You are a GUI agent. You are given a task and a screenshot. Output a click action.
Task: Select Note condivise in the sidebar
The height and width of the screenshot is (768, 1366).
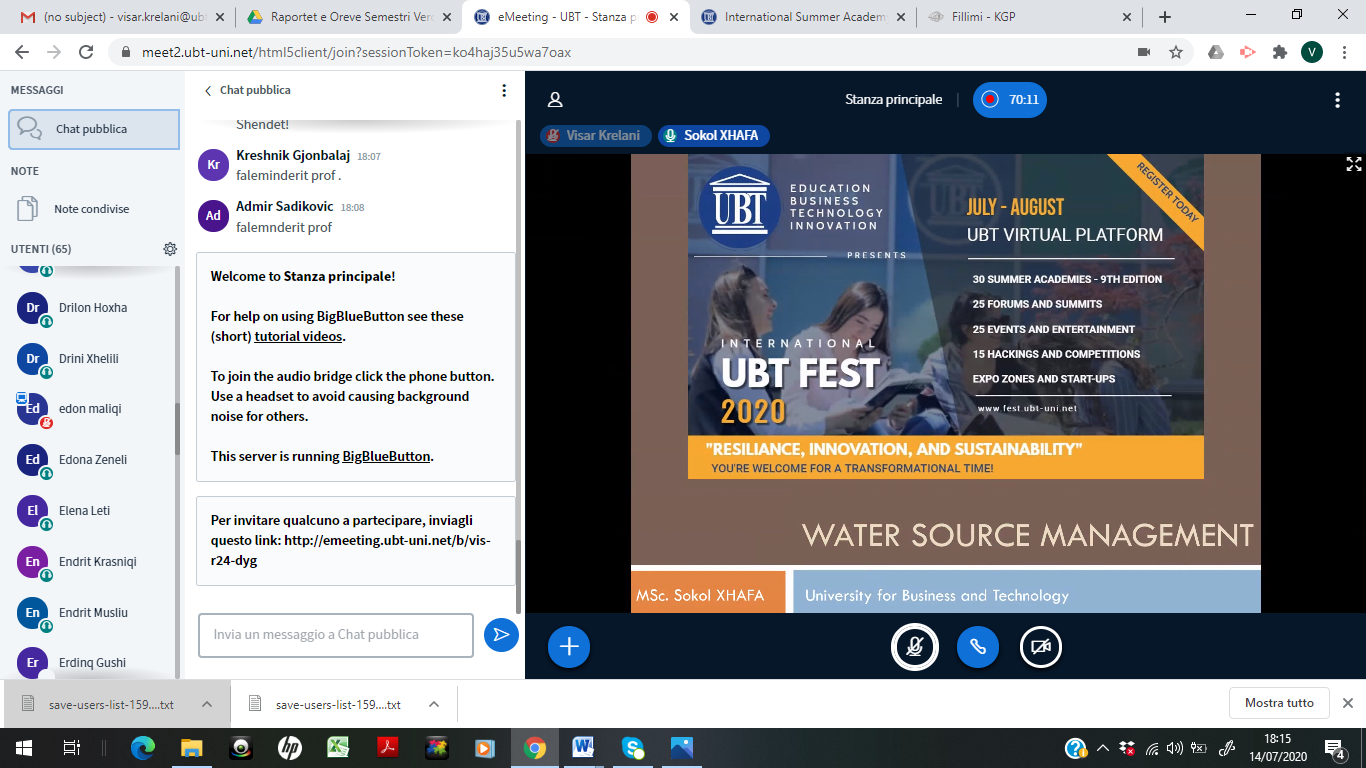(91, 209)
